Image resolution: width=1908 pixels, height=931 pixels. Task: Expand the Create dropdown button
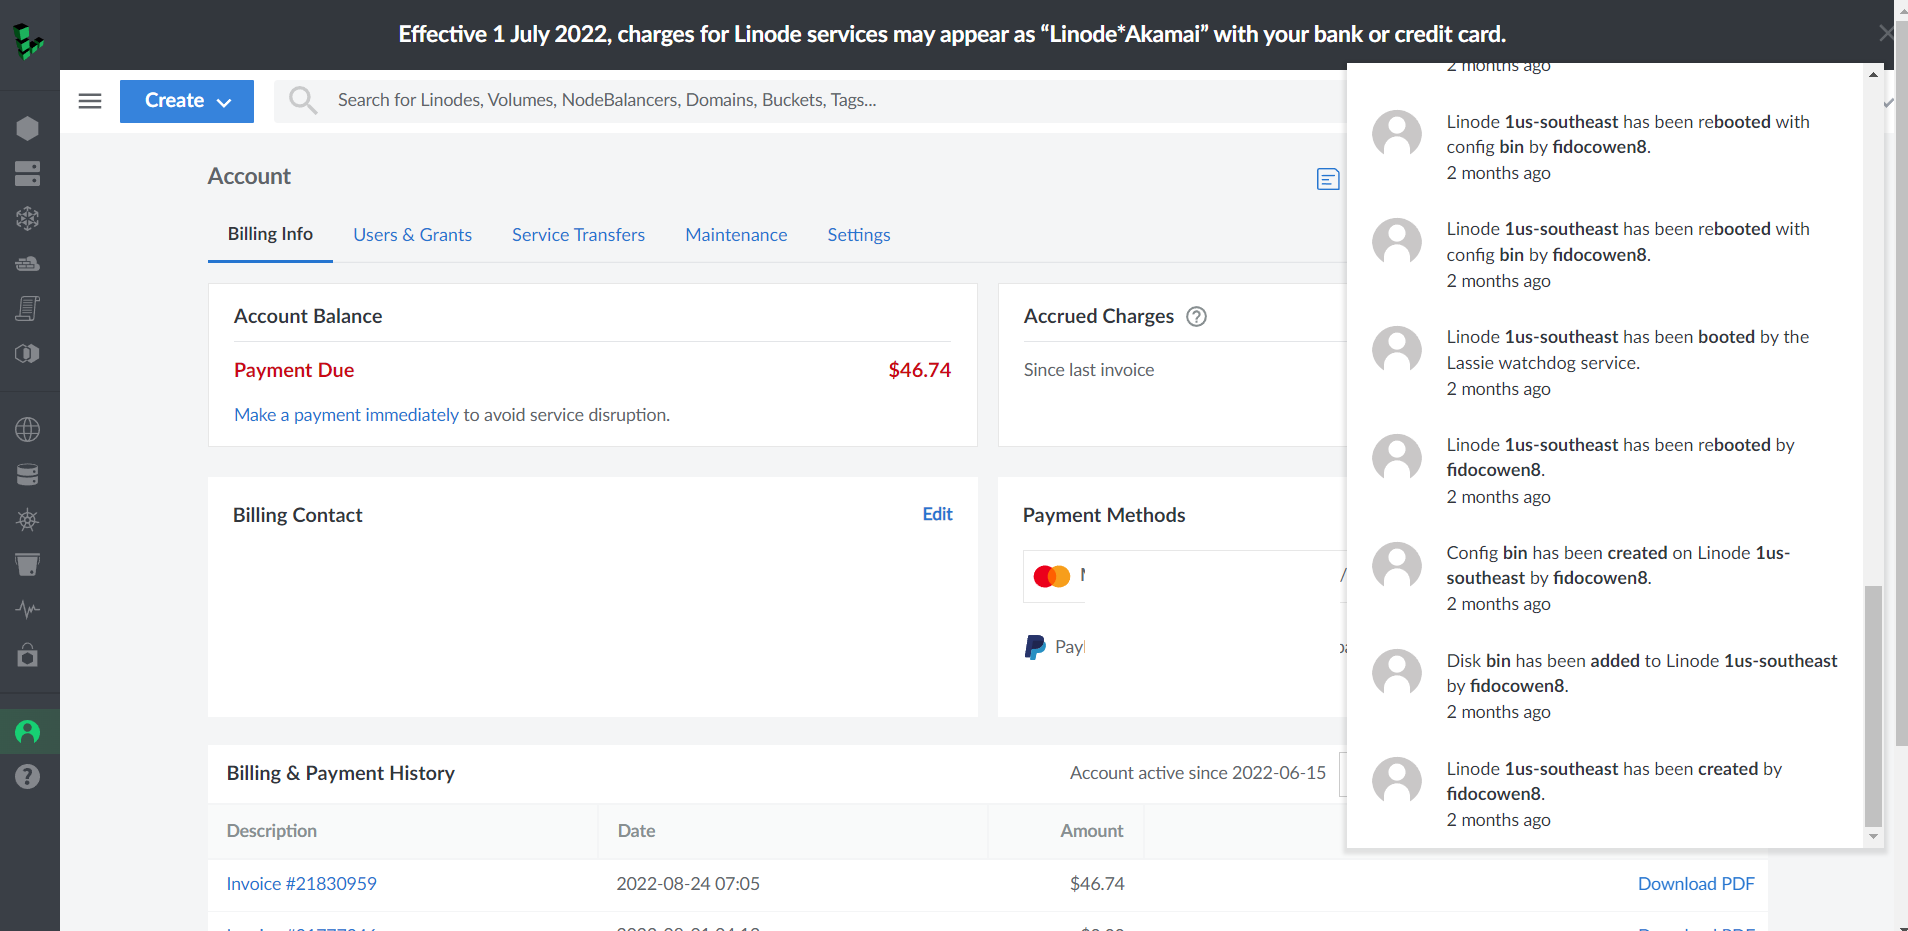click(187, 101)
